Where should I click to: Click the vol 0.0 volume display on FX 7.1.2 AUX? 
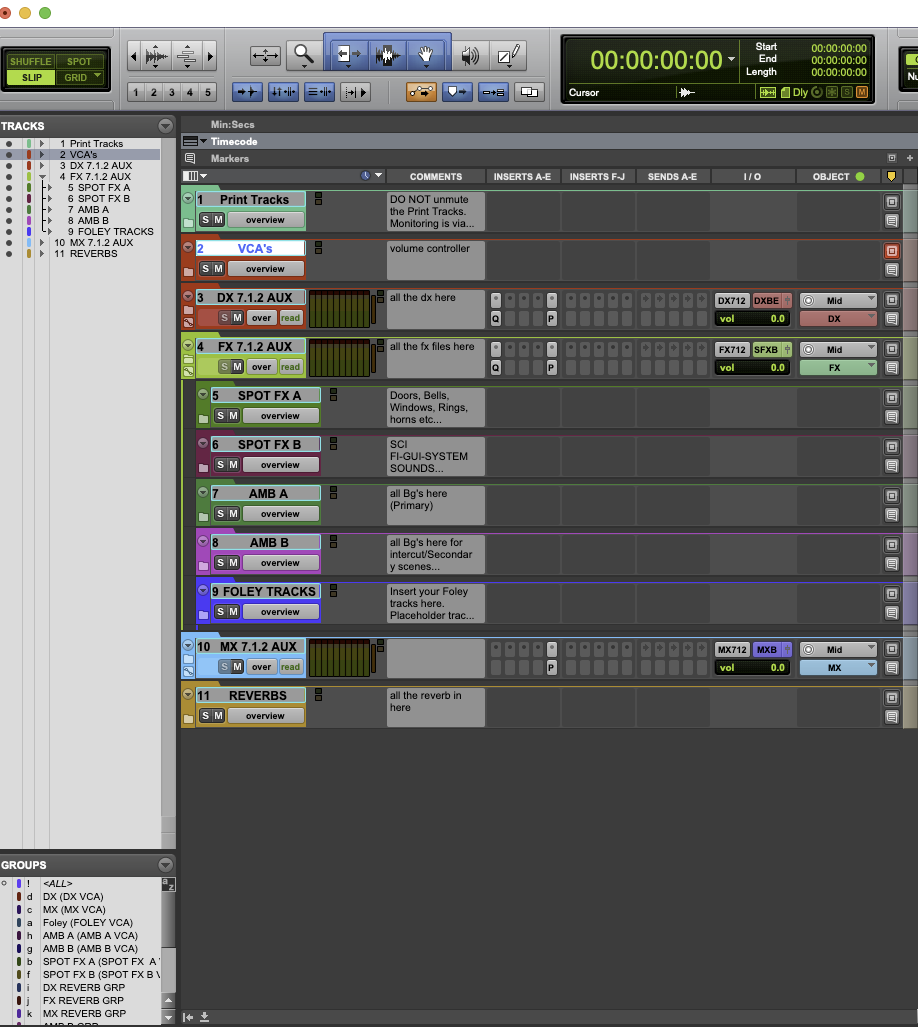(752, 367)
